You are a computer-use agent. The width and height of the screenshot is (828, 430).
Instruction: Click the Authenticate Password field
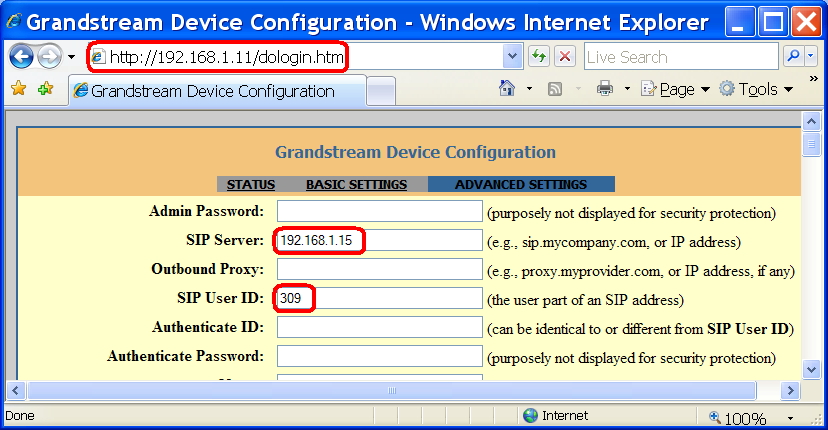pos(380,356)
